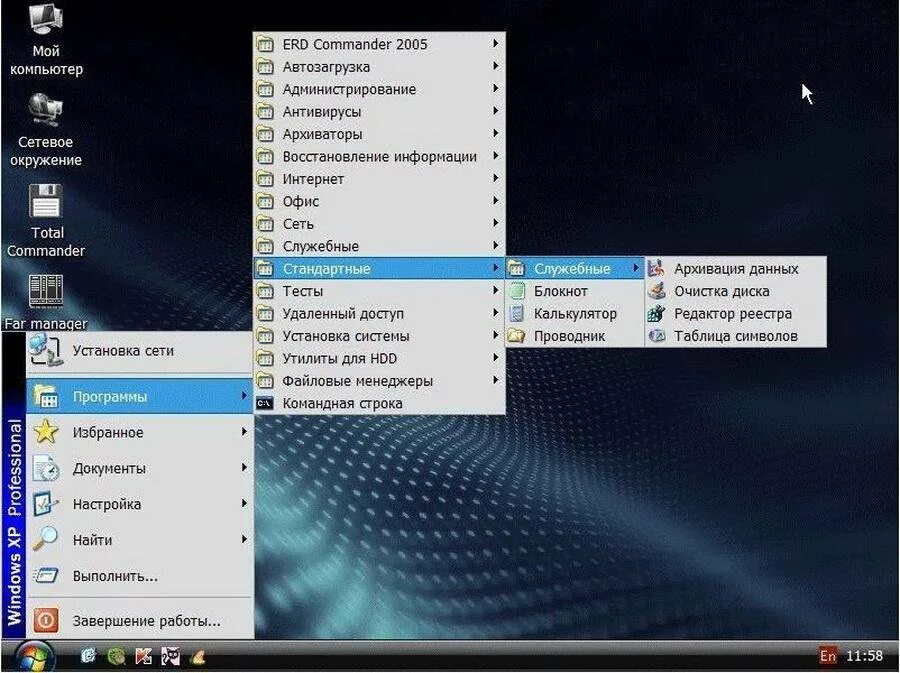
Task: Select the highlighted Стандартные menu entry
Action: coord(379,269)
